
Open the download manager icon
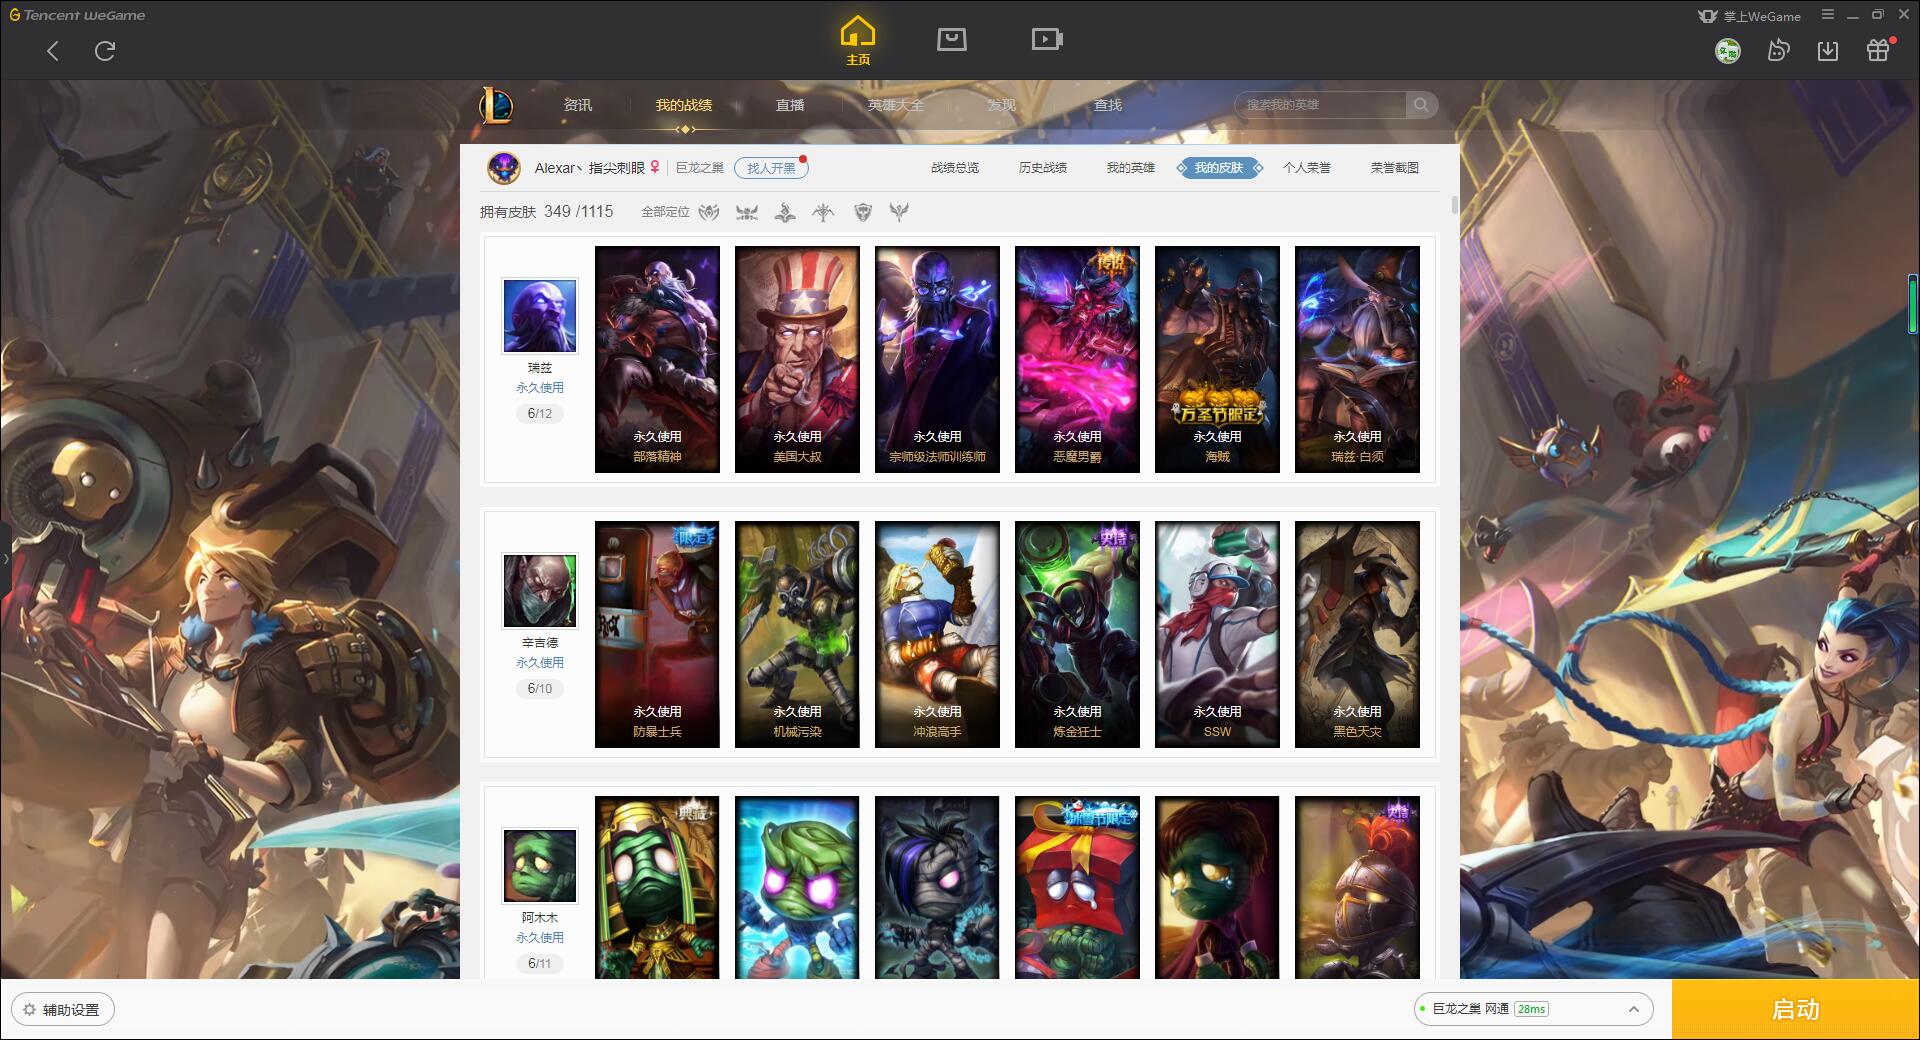1828,51
